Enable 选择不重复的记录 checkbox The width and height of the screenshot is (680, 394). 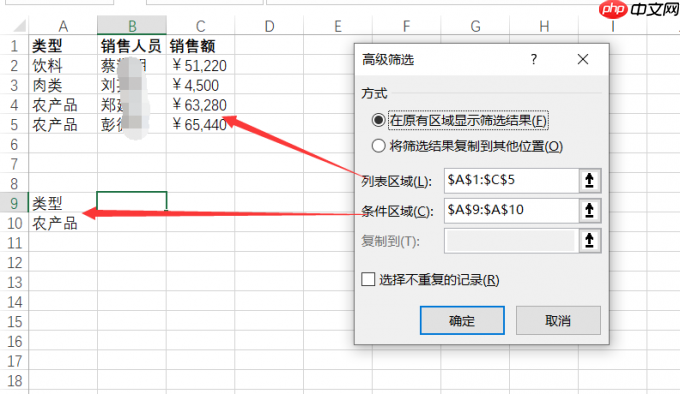[x=368, y=279]
